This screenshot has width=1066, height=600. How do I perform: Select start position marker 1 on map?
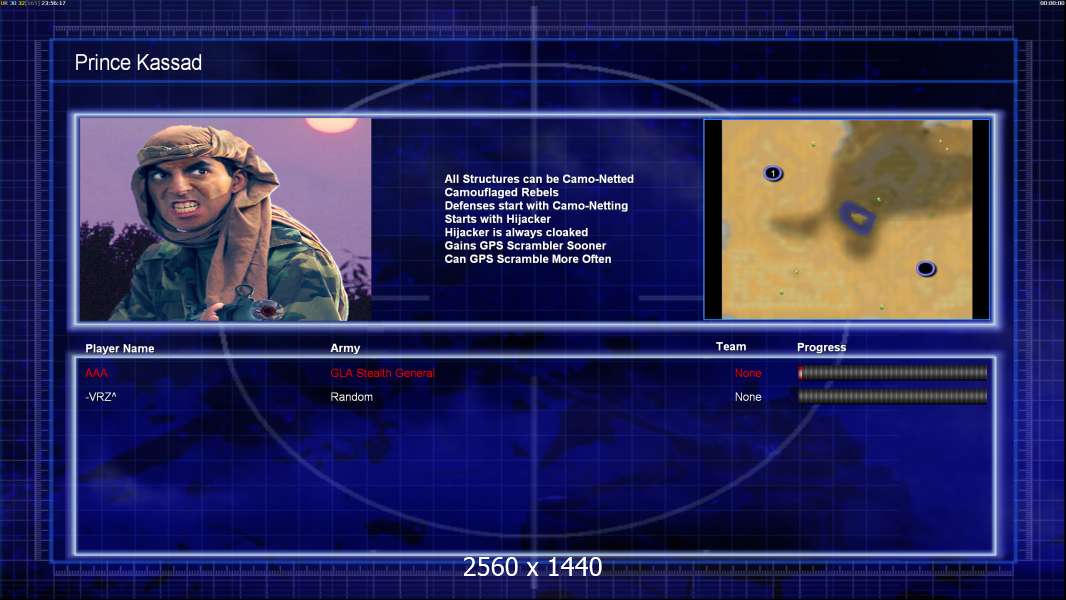click(773, 173)
